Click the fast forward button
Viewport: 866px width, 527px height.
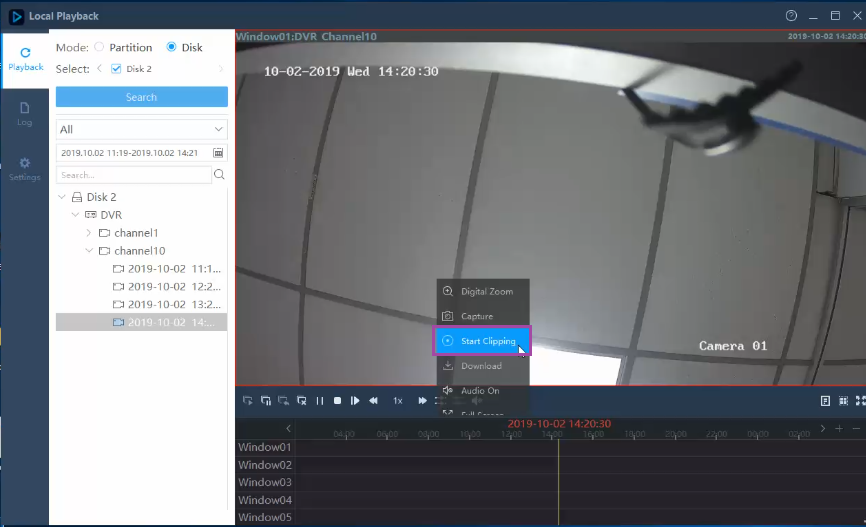[423, 400]
